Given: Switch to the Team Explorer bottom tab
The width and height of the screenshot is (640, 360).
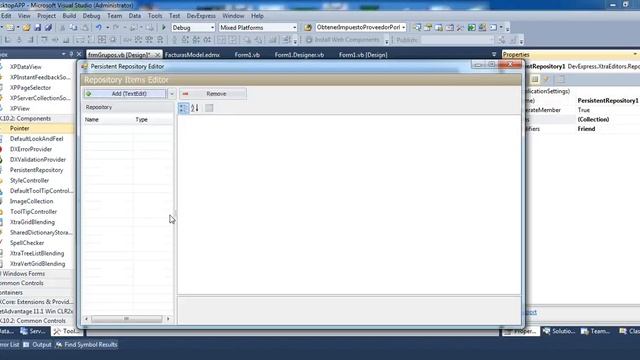Looking at the screenshot, I should (x=596, y=331).
